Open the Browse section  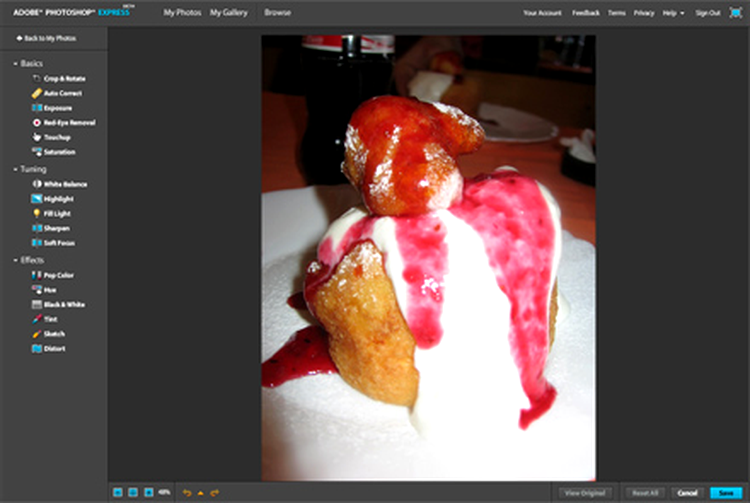point(278,13)
